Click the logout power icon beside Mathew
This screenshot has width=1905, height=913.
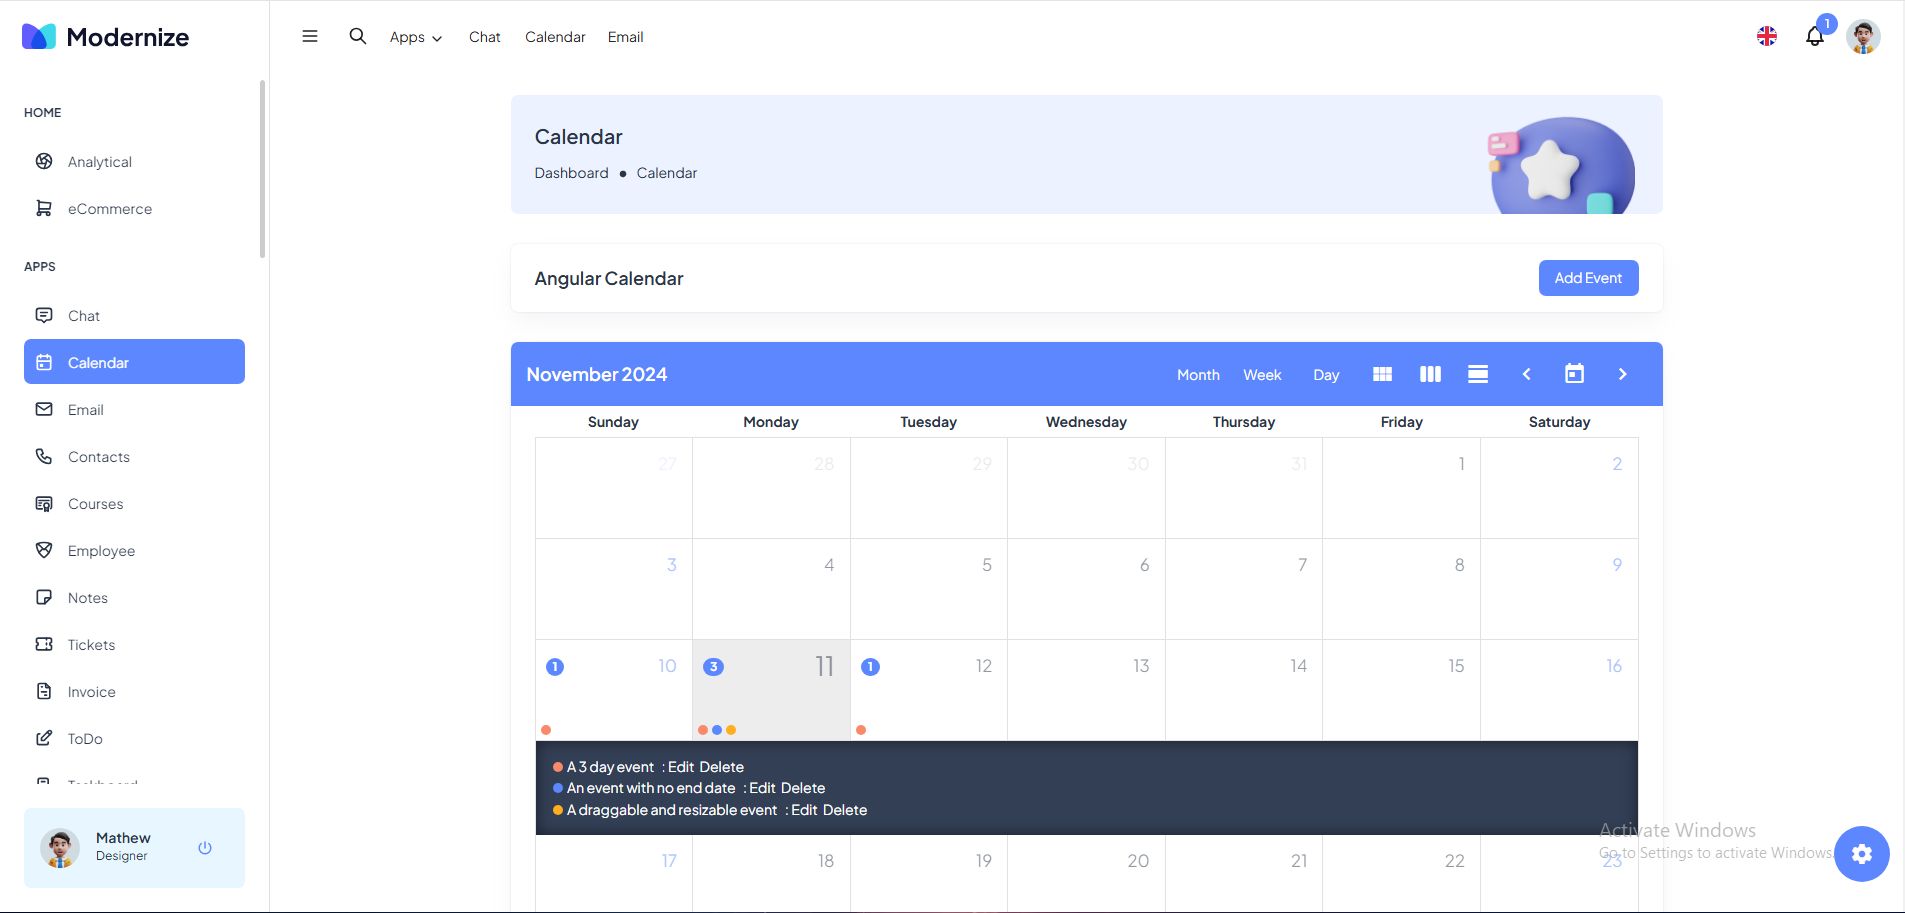click(x=205, y=848)
